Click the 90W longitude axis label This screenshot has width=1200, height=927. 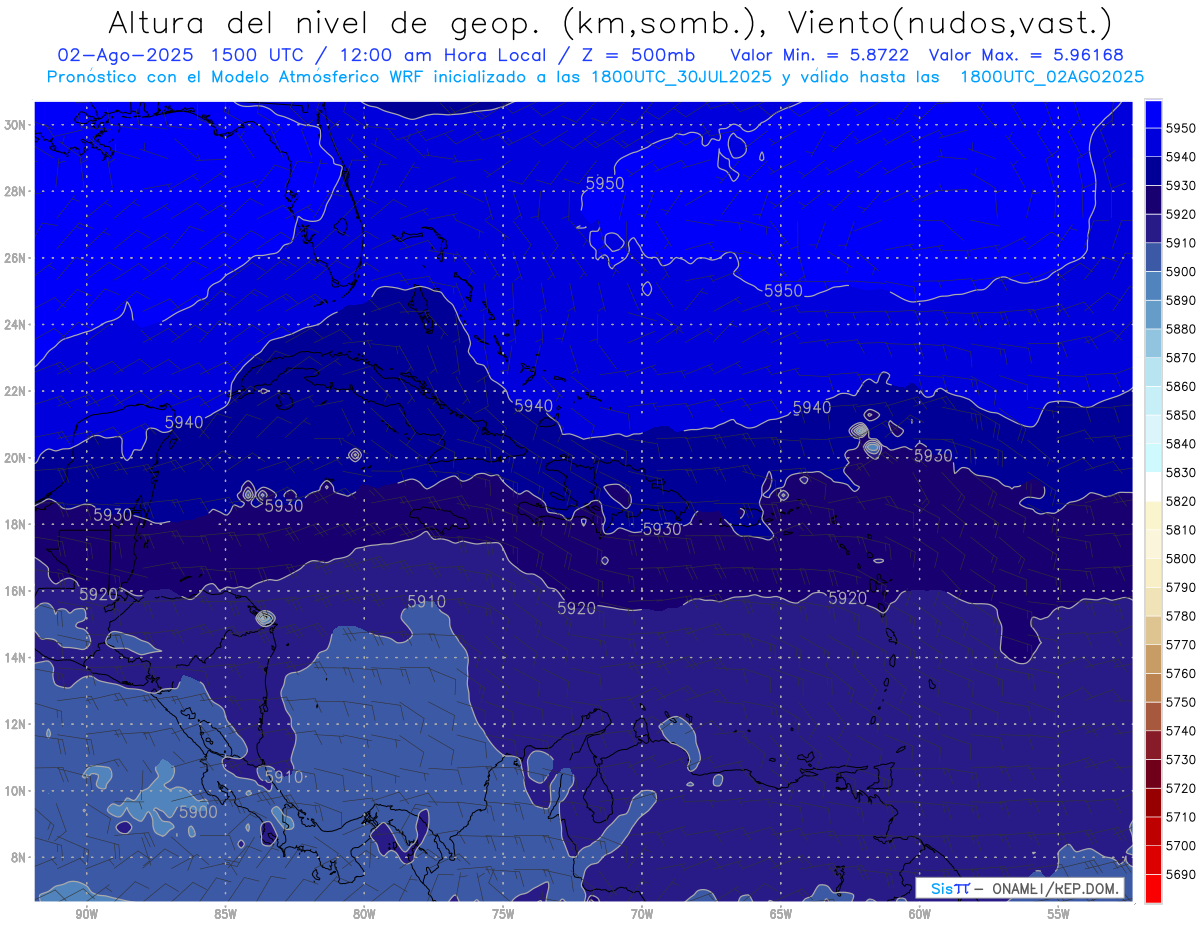click(x=86, y=914)
